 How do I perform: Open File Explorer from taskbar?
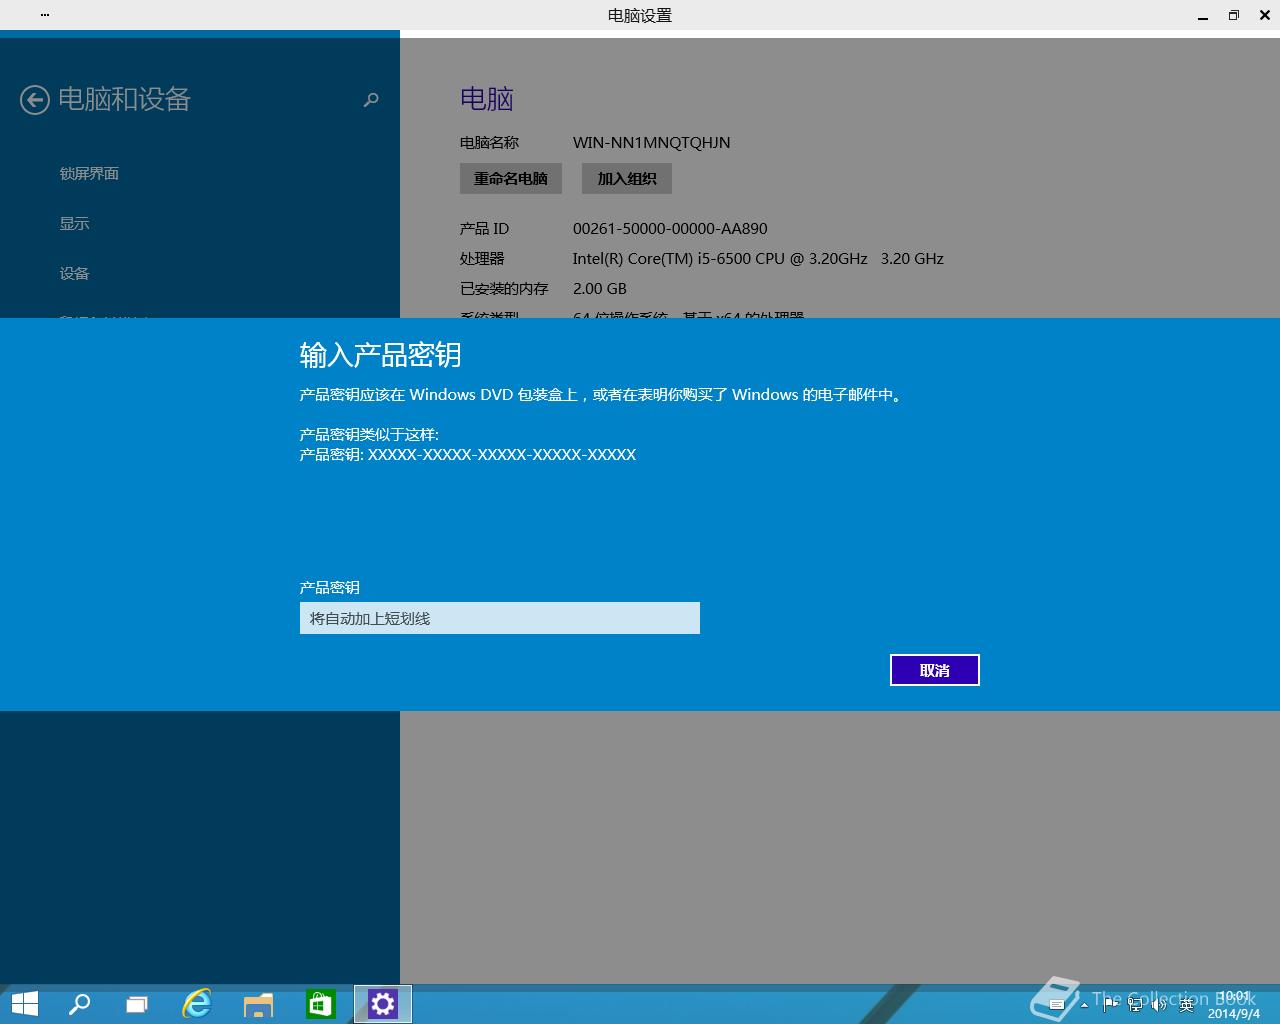click(x=259, y=1004)
